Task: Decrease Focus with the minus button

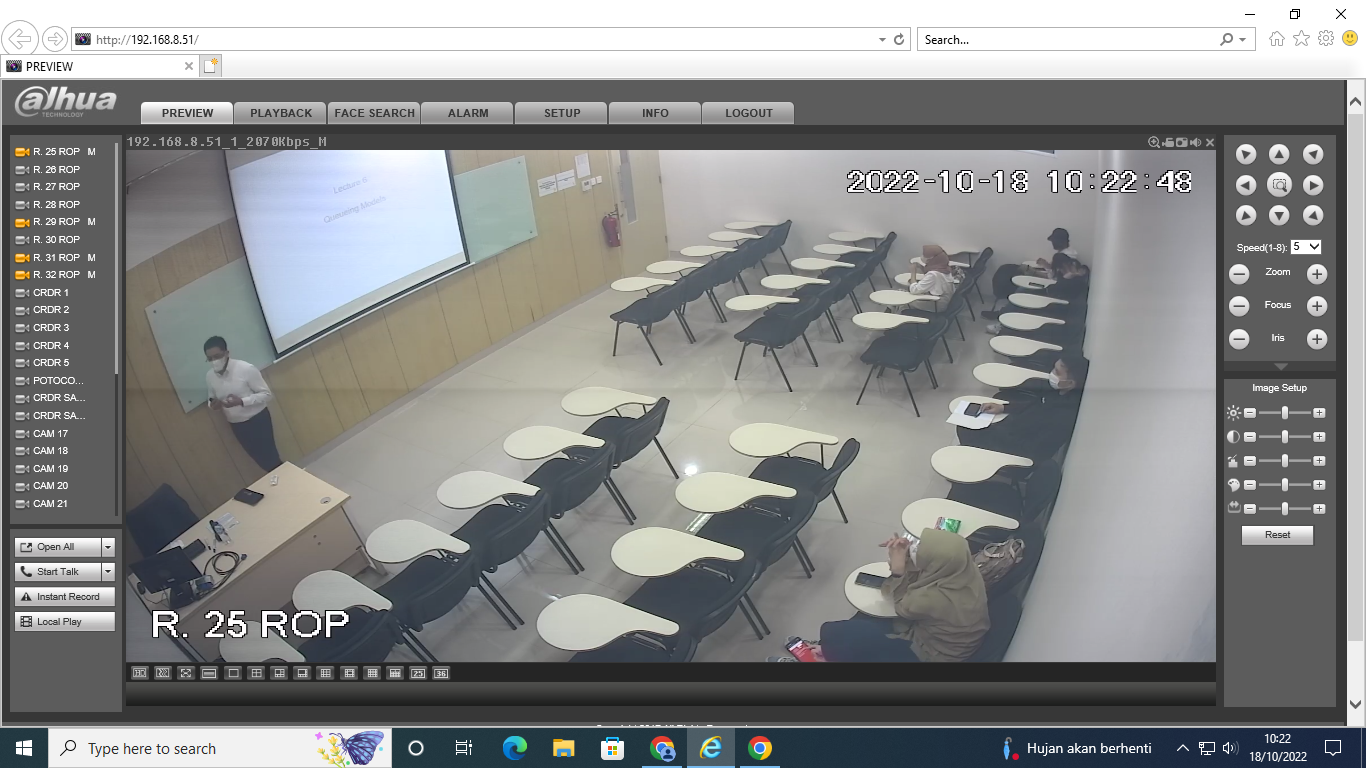Action: [1239, 307]
